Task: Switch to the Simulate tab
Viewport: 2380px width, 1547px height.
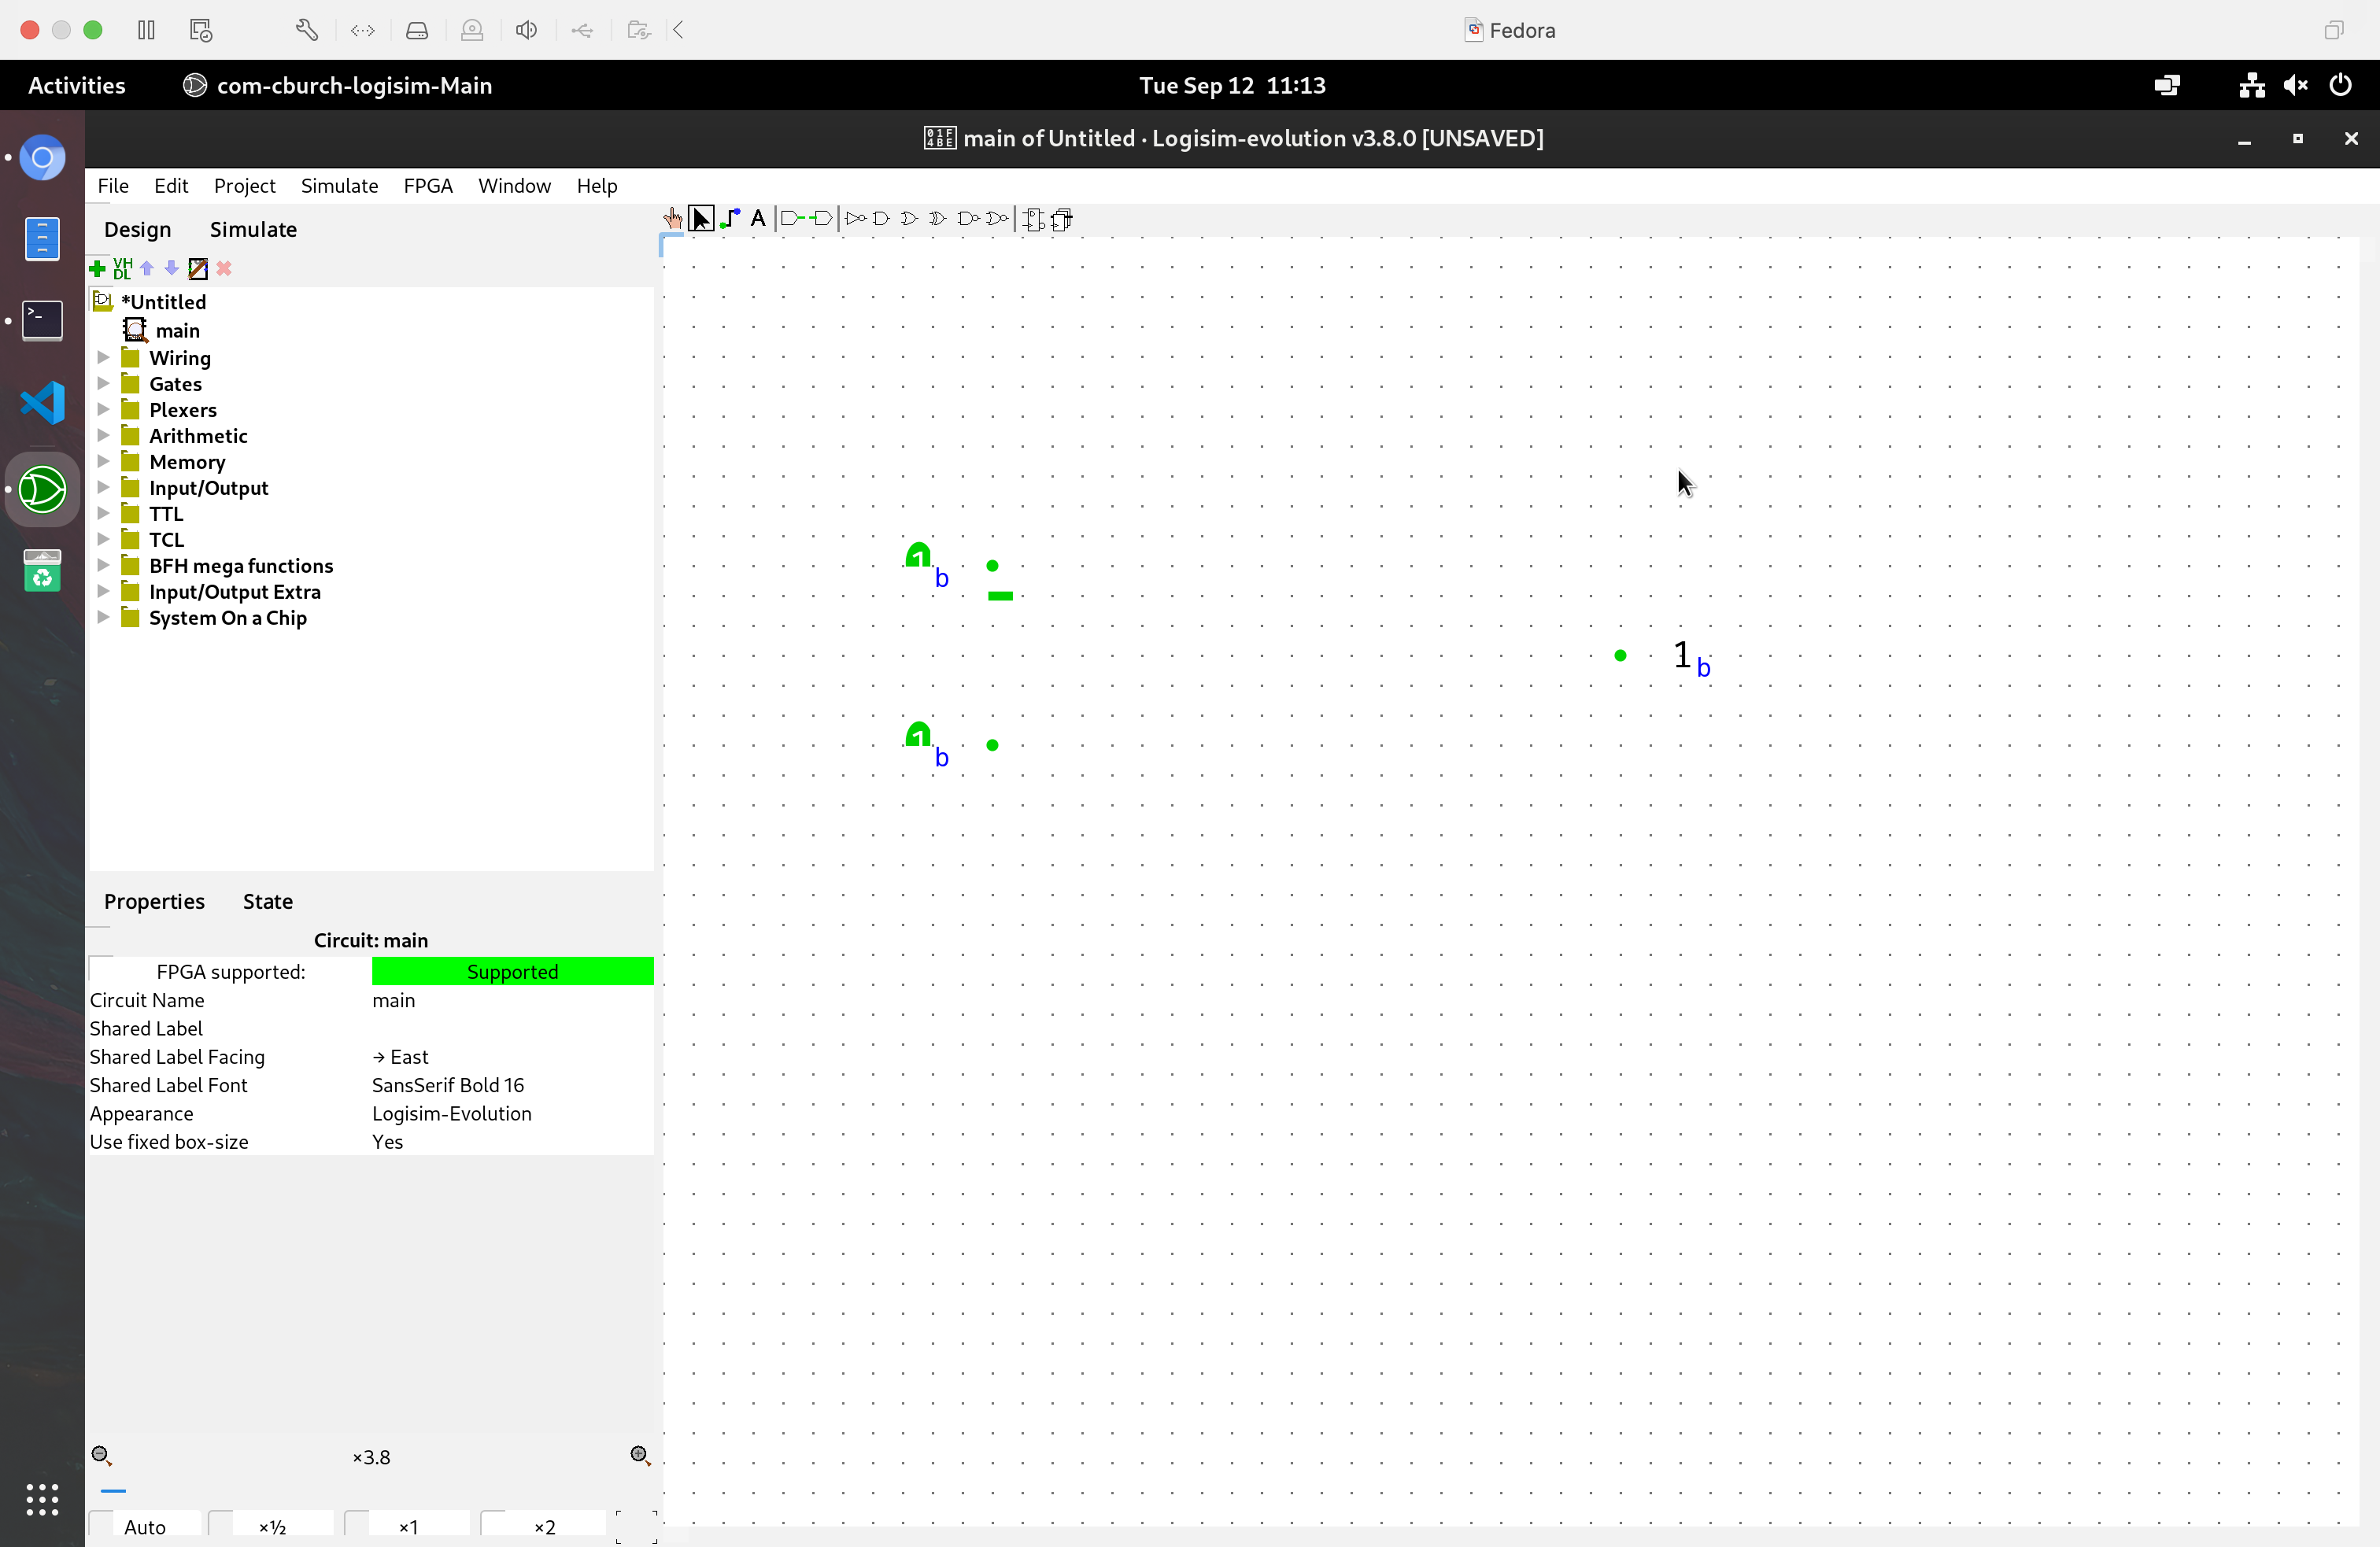Action: 253,229
